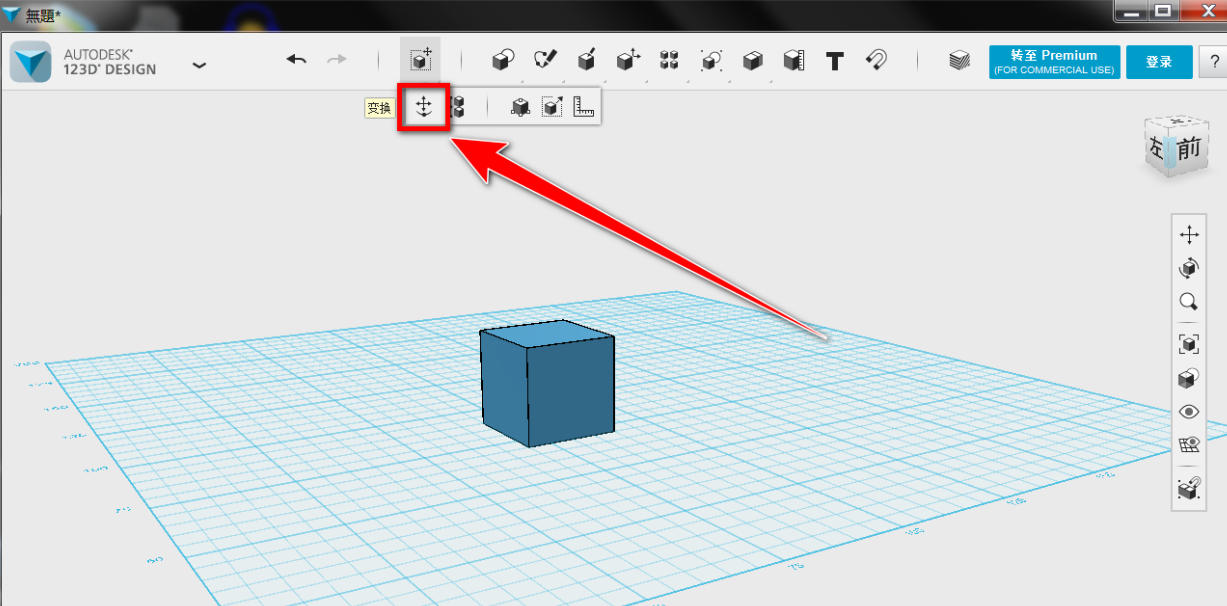This screenshot has height=606, width=1227.
Task: Select the blue cube in the viewport
Action: coord(546,385)
